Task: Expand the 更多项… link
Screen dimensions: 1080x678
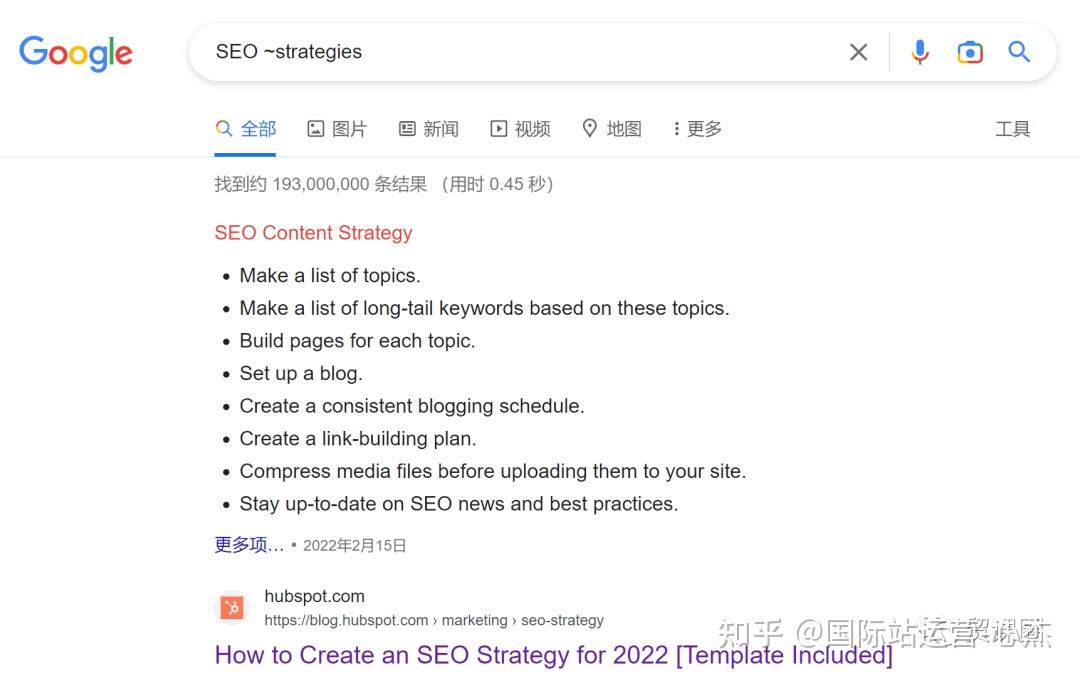Action: click(249, 545)
